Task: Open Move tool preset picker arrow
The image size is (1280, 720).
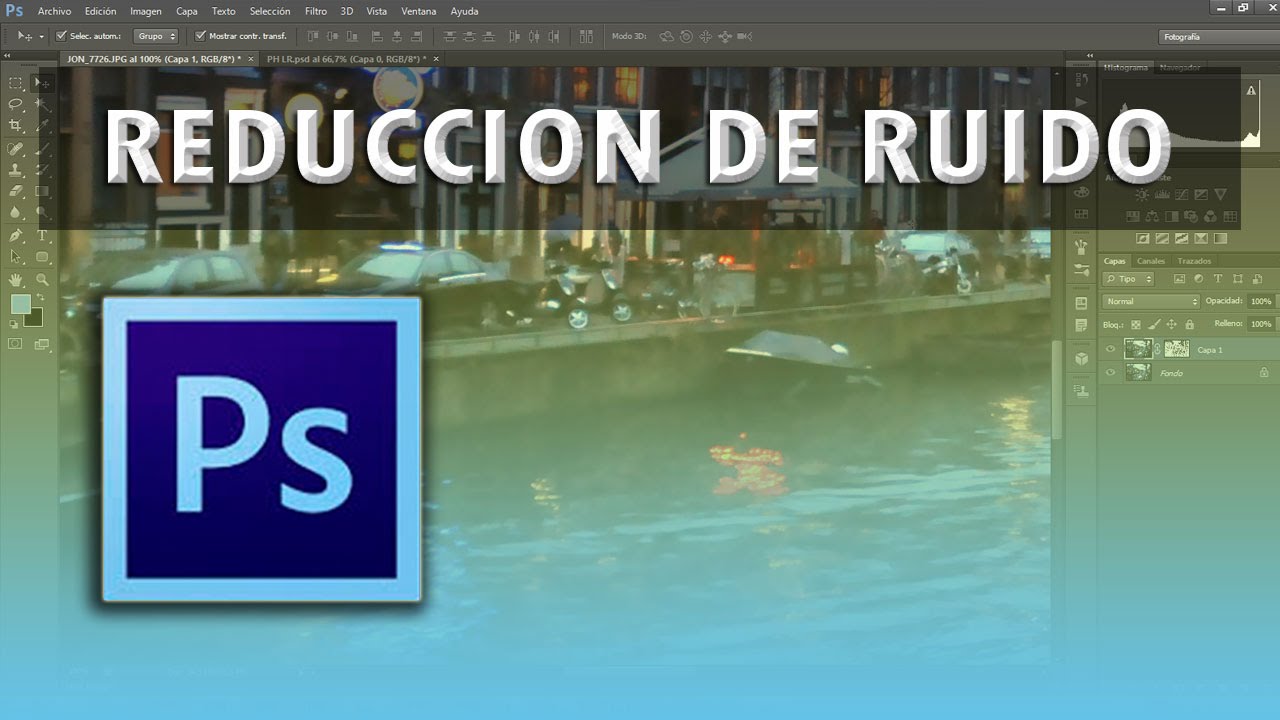Action: click(x=41, y=37)
